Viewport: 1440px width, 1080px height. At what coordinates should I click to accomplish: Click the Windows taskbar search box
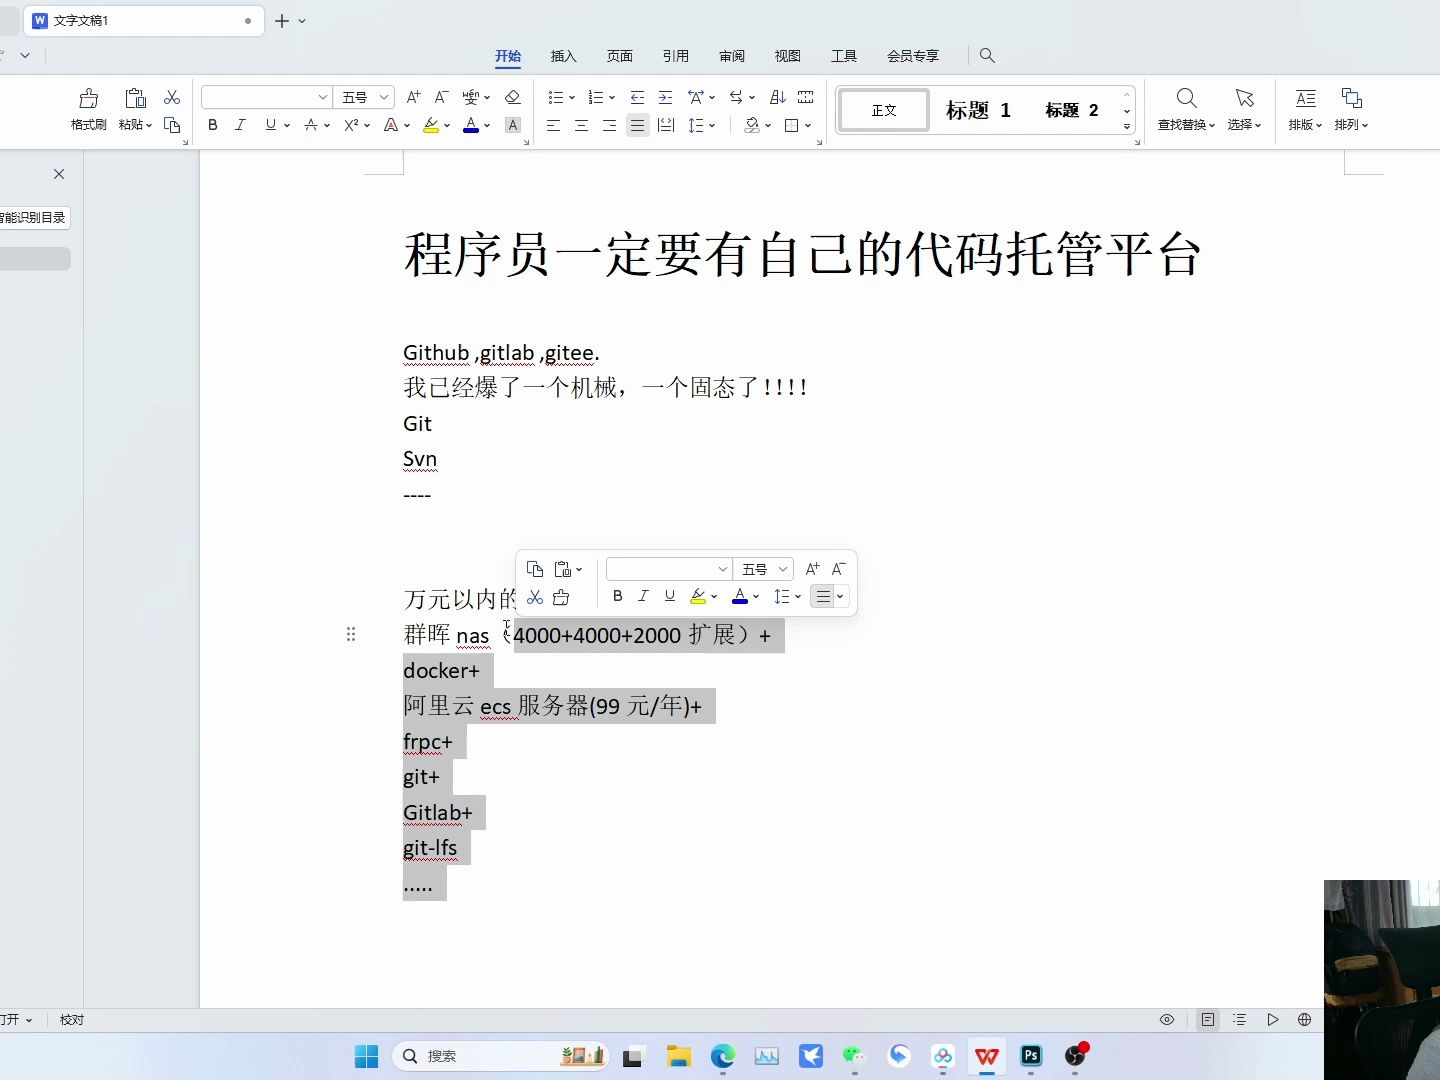500,1056
